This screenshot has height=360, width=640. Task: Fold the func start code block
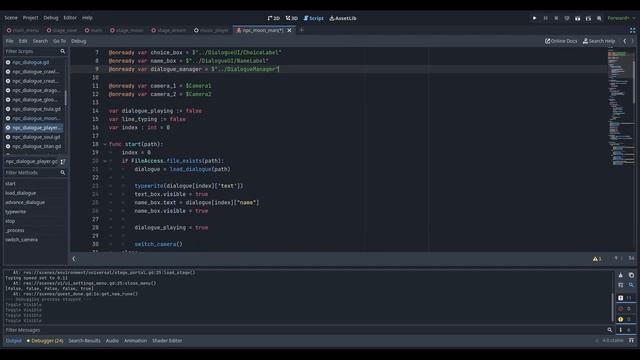pos(105,144)
